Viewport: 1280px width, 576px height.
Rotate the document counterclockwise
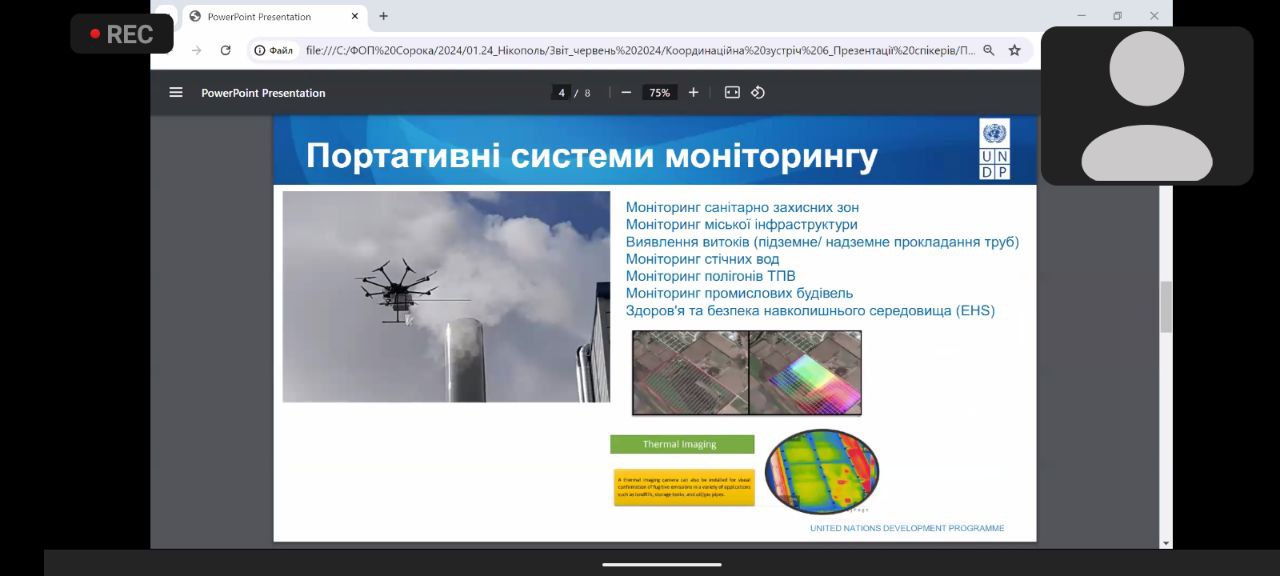[758, 92]
